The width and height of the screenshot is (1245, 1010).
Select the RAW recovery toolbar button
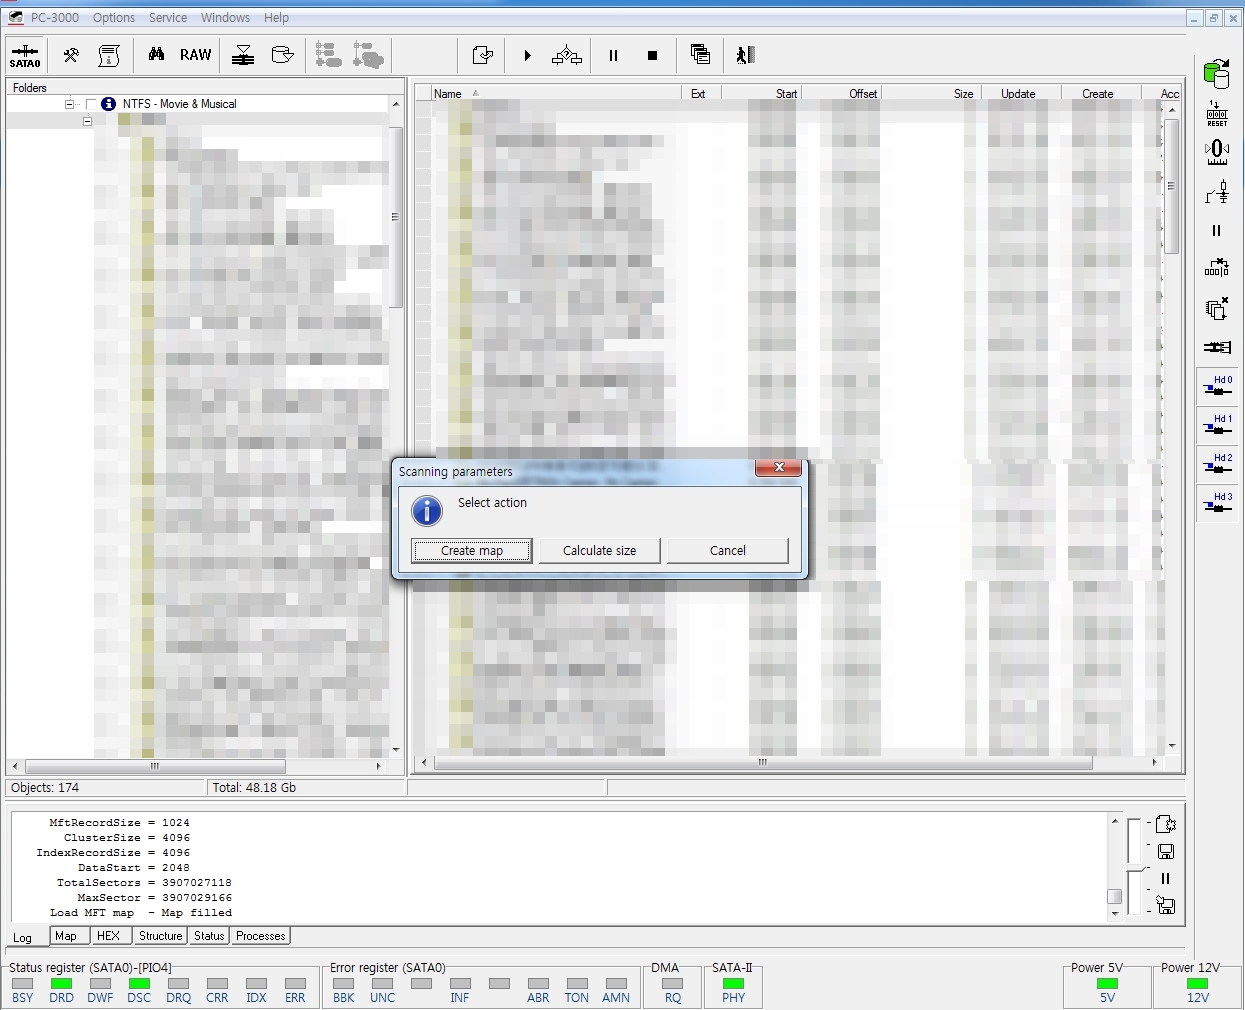(195, 55)
